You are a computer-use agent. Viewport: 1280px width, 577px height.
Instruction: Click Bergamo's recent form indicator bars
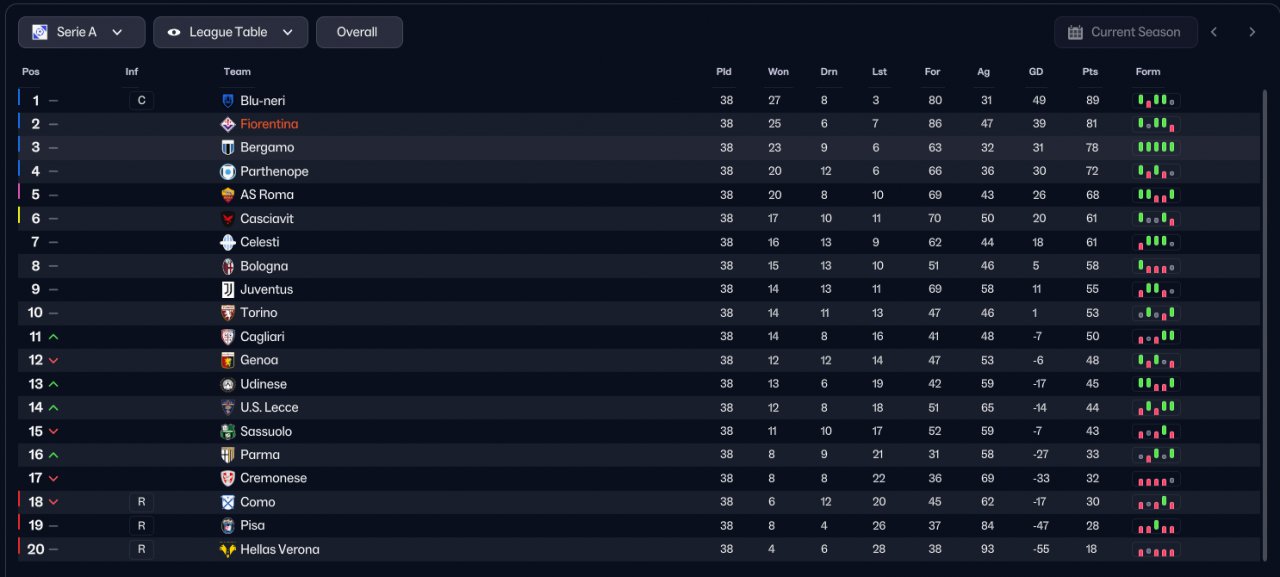click(x=1156, y=147)
